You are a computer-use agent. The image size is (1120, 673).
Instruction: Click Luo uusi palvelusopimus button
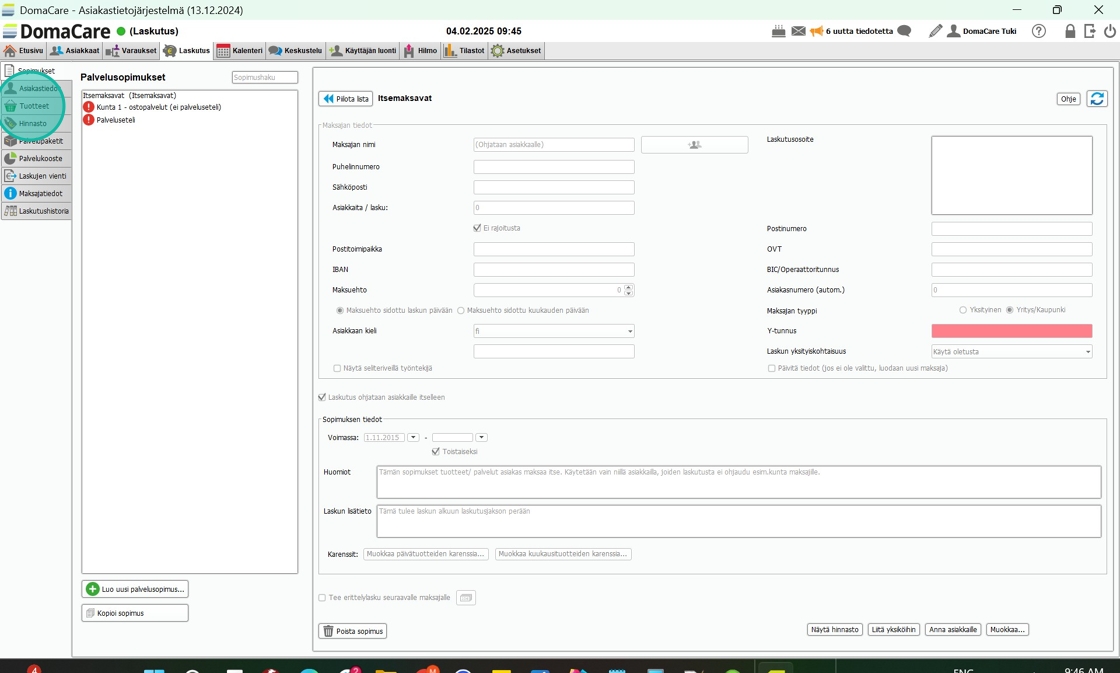(x=135, y=589)
